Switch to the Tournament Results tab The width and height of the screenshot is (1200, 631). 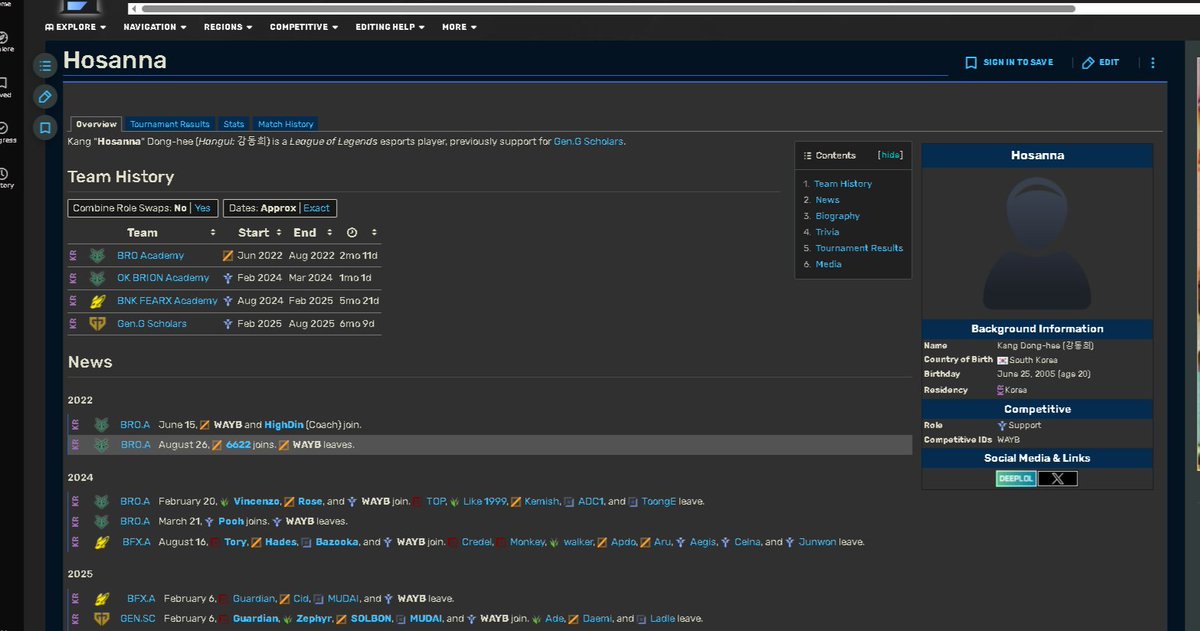coord(170,124)
